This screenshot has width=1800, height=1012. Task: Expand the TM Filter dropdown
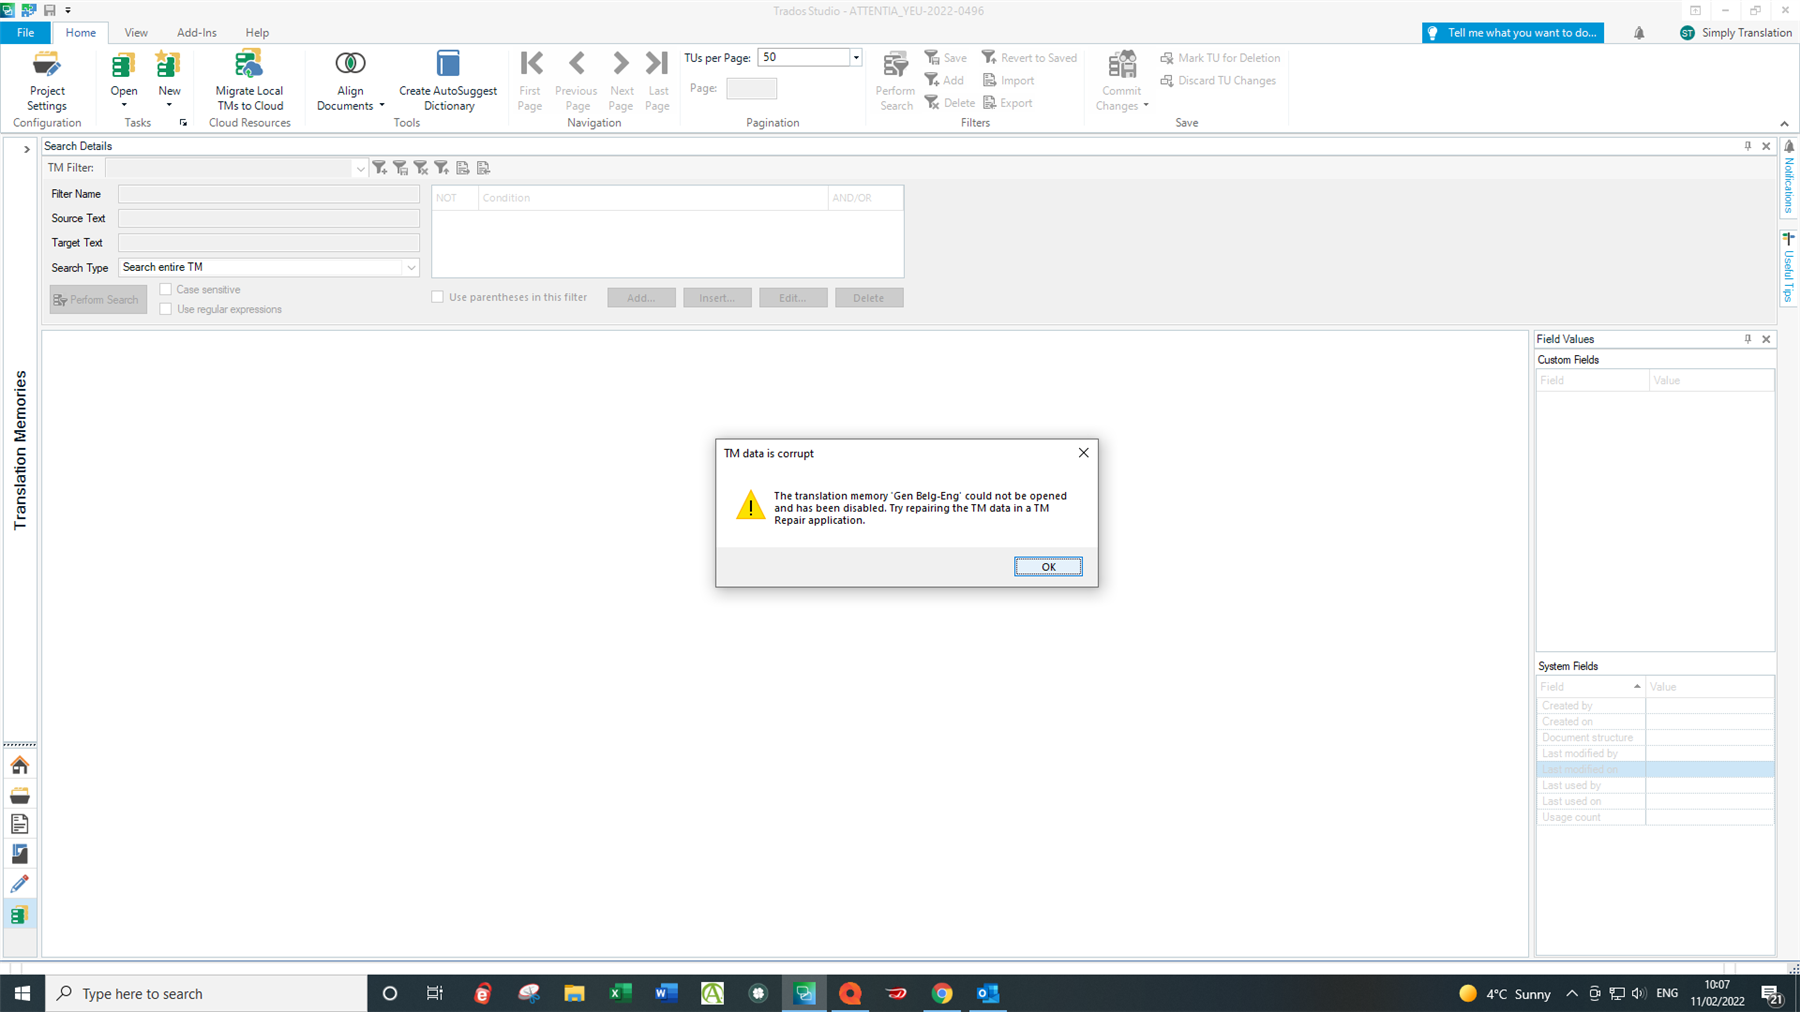point(360,169)
